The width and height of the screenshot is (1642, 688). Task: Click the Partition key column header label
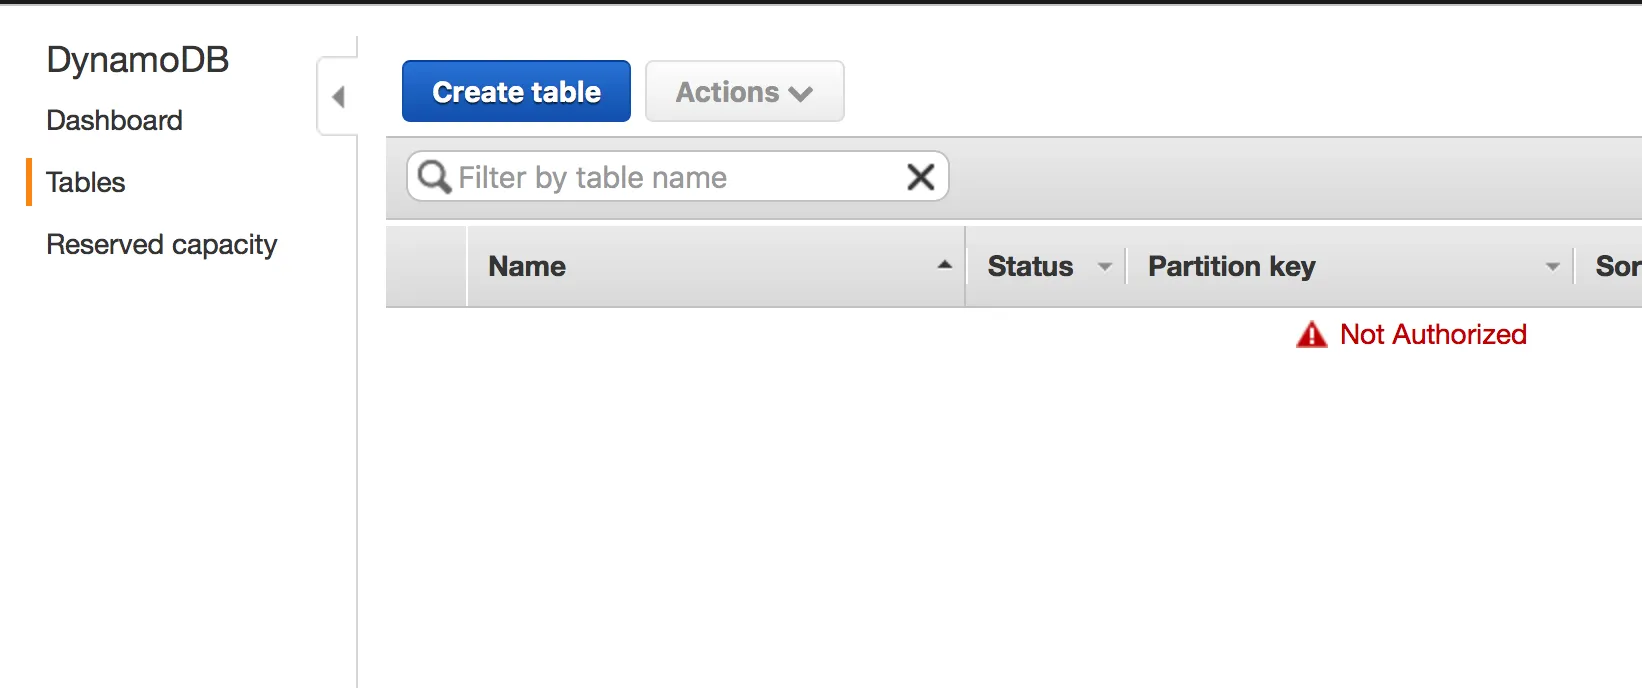click(1231, 266)
